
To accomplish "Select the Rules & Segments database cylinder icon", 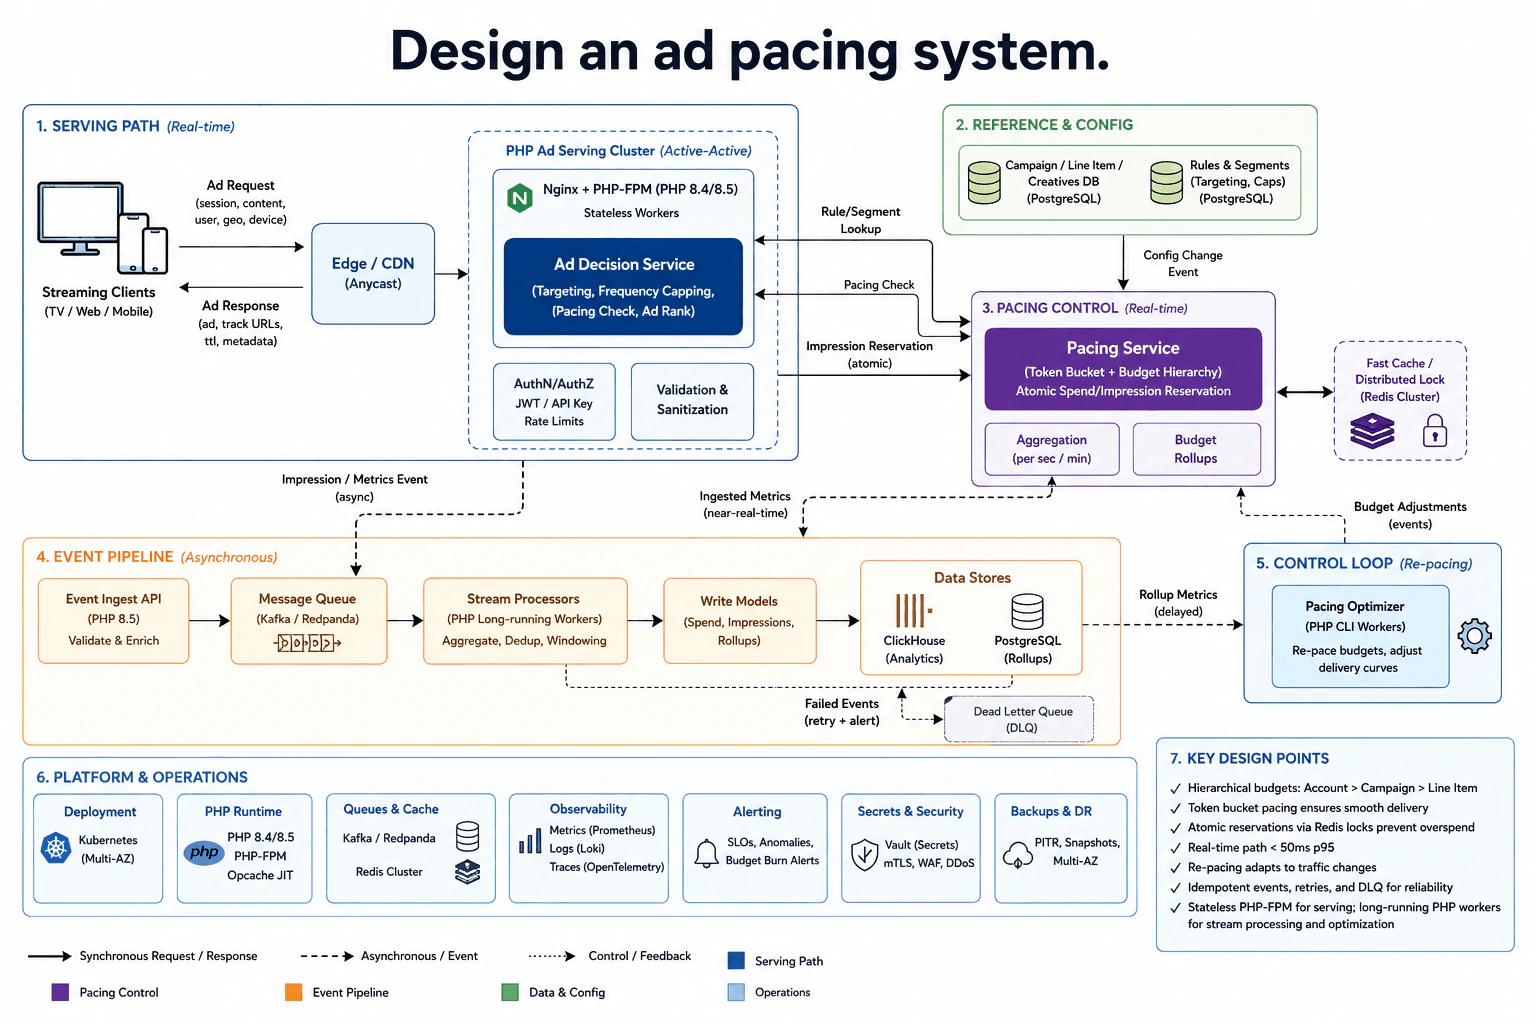I will [x=1166, y=182].
